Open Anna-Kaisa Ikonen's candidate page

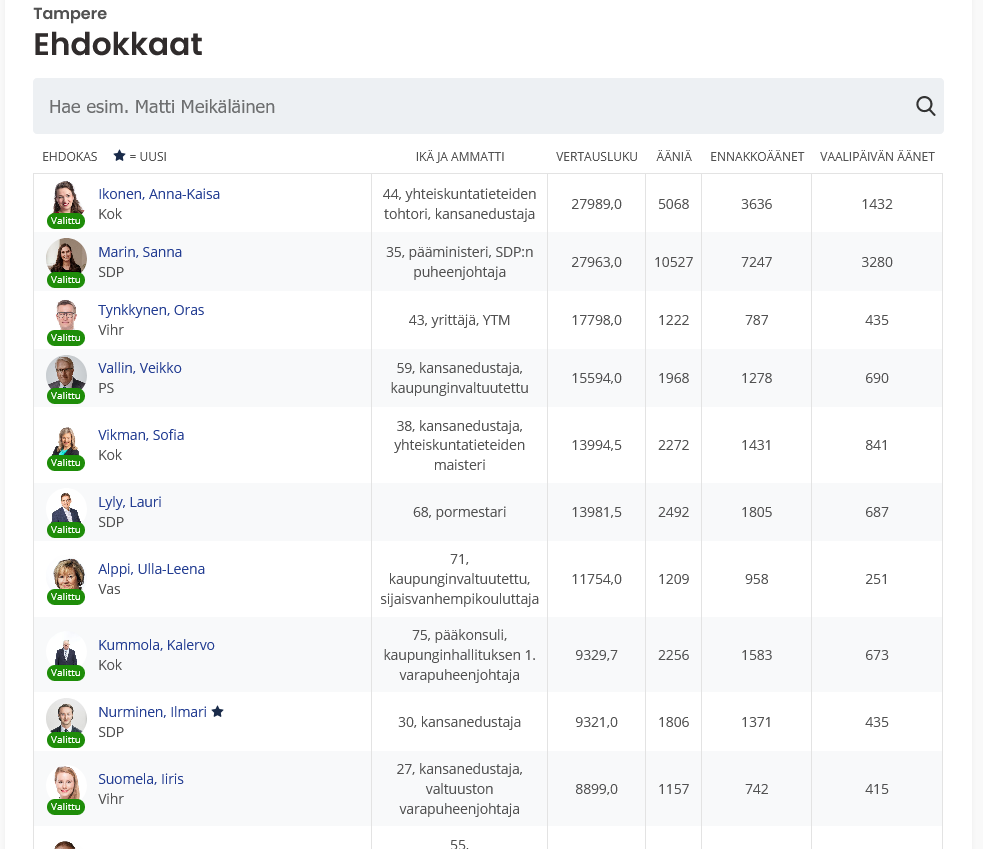click(x=158, y=194)
